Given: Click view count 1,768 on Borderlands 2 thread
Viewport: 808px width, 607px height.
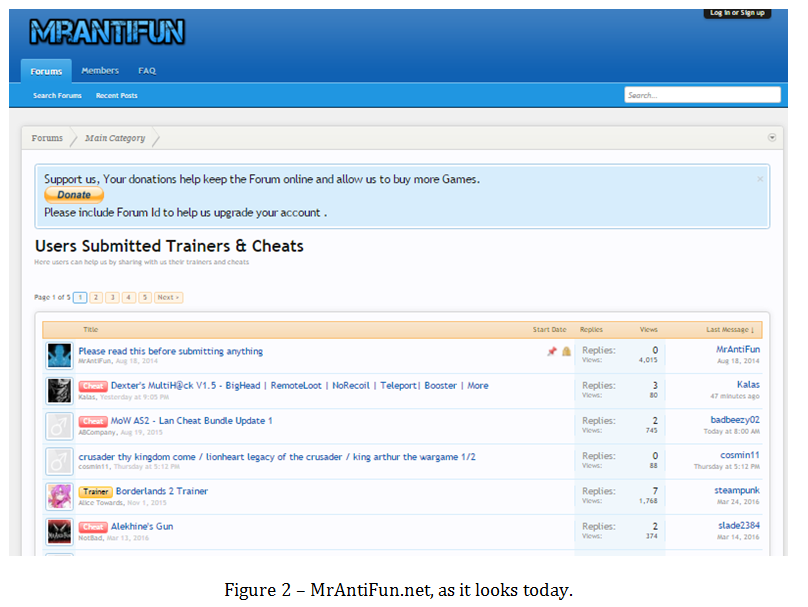Looking at the screenshot, I should pos(648,501).
